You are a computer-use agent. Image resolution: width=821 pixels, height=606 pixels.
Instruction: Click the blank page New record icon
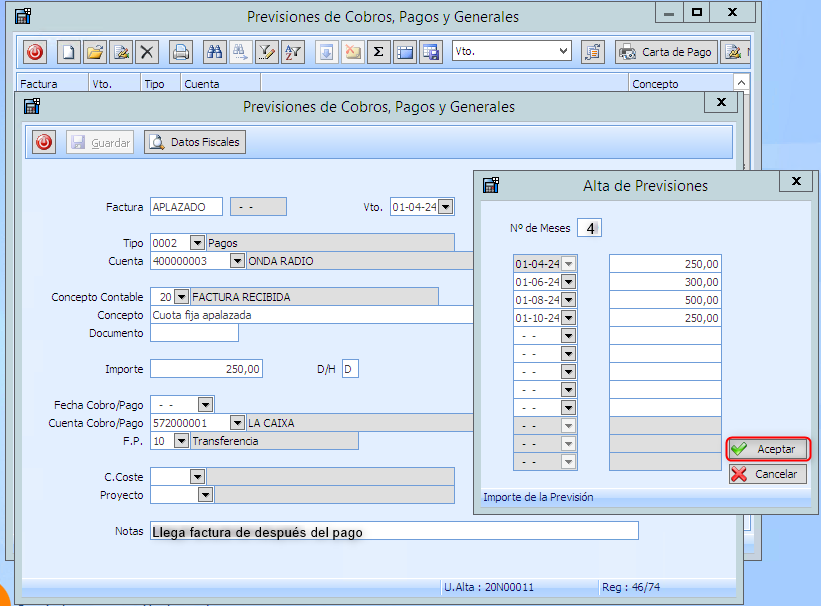68,52
